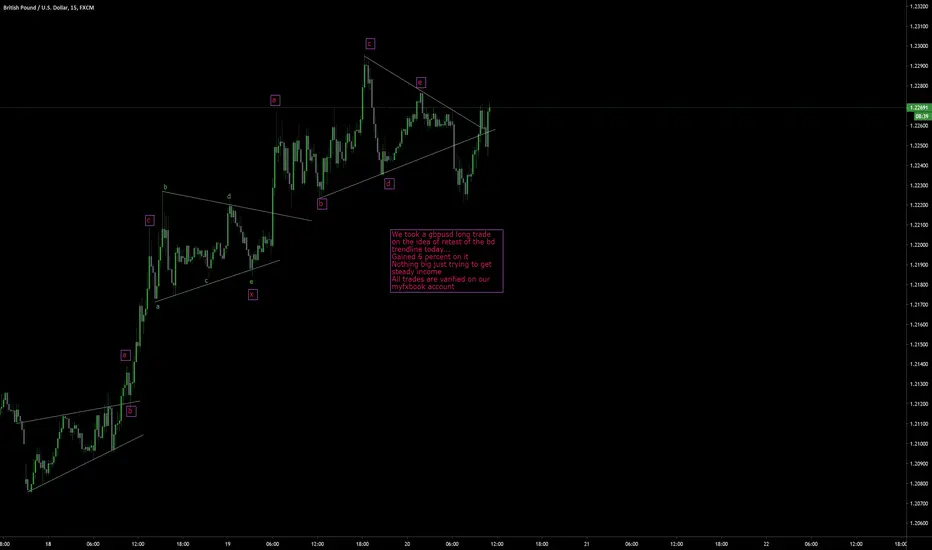Click price axis label 1.23200
This screenshot has width=932, height=550.
[x=919, y=6]
